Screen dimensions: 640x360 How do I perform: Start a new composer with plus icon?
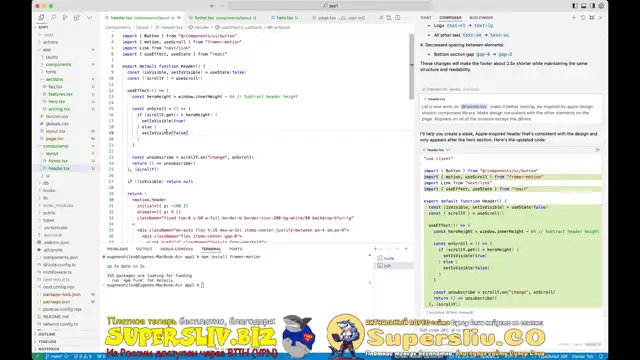[x=574, y=18]
